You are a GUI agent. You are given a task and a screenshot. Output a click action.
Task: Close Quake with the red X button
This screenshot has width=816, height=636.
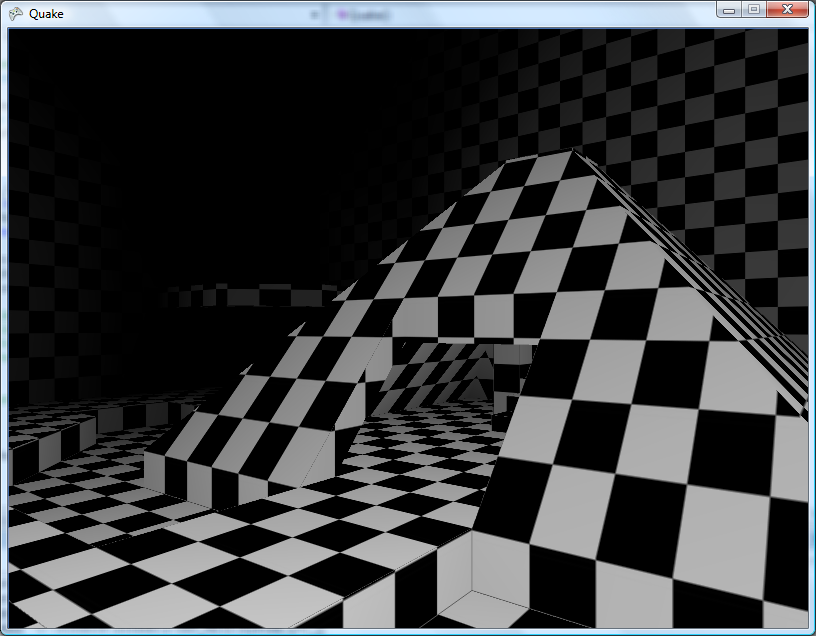click(x=786, y=9)
